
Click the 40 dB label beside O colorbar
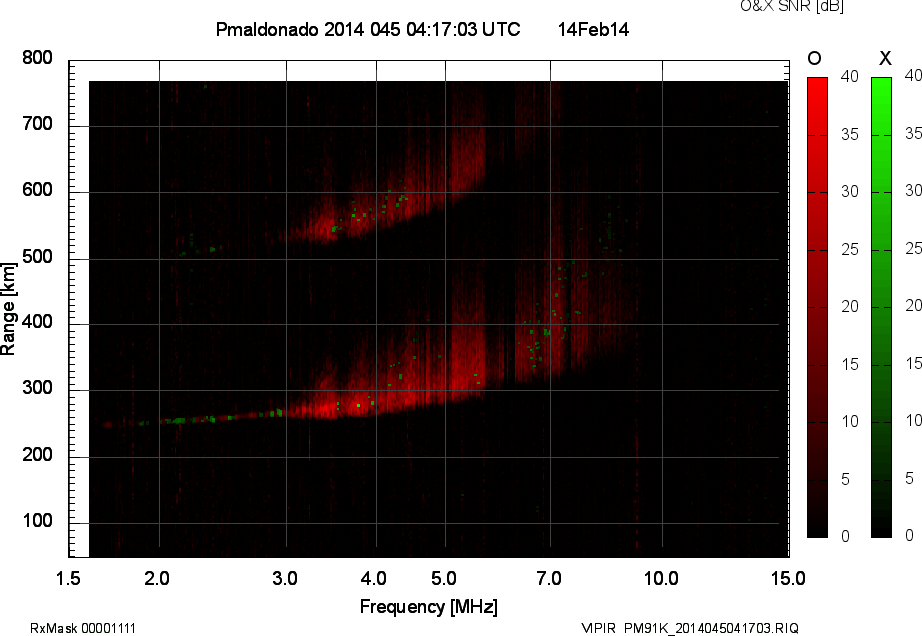click(849, 76)
